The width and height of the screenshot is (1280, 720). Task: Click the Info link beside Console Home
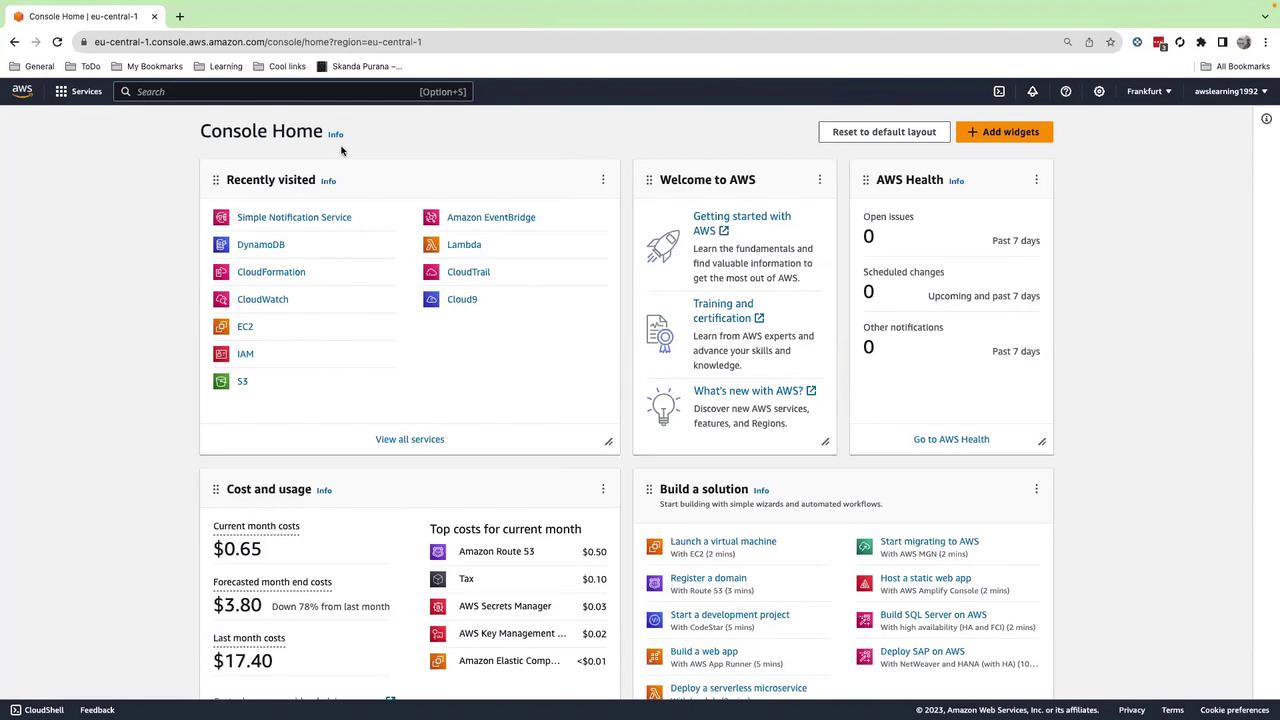(336, 134)
